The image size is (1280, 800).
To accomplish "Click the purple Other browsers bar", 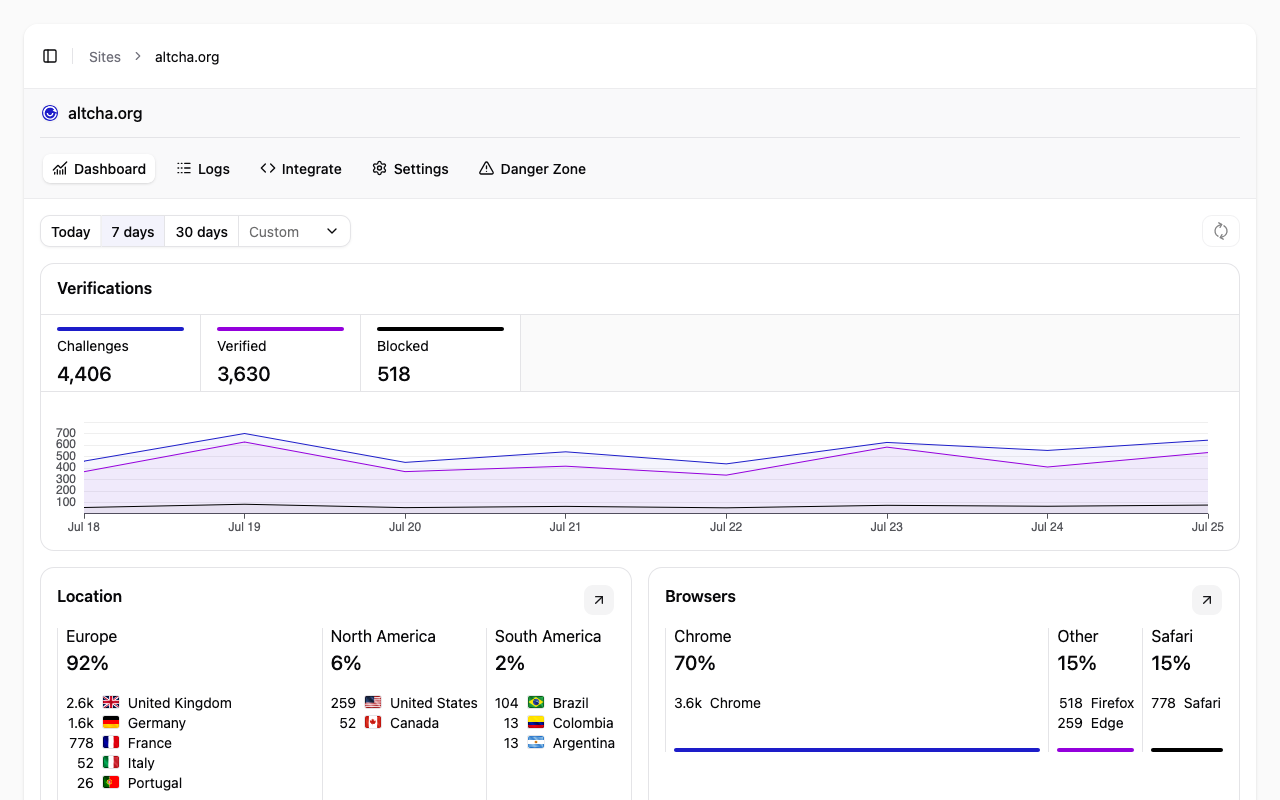I will click(1096, 750).
